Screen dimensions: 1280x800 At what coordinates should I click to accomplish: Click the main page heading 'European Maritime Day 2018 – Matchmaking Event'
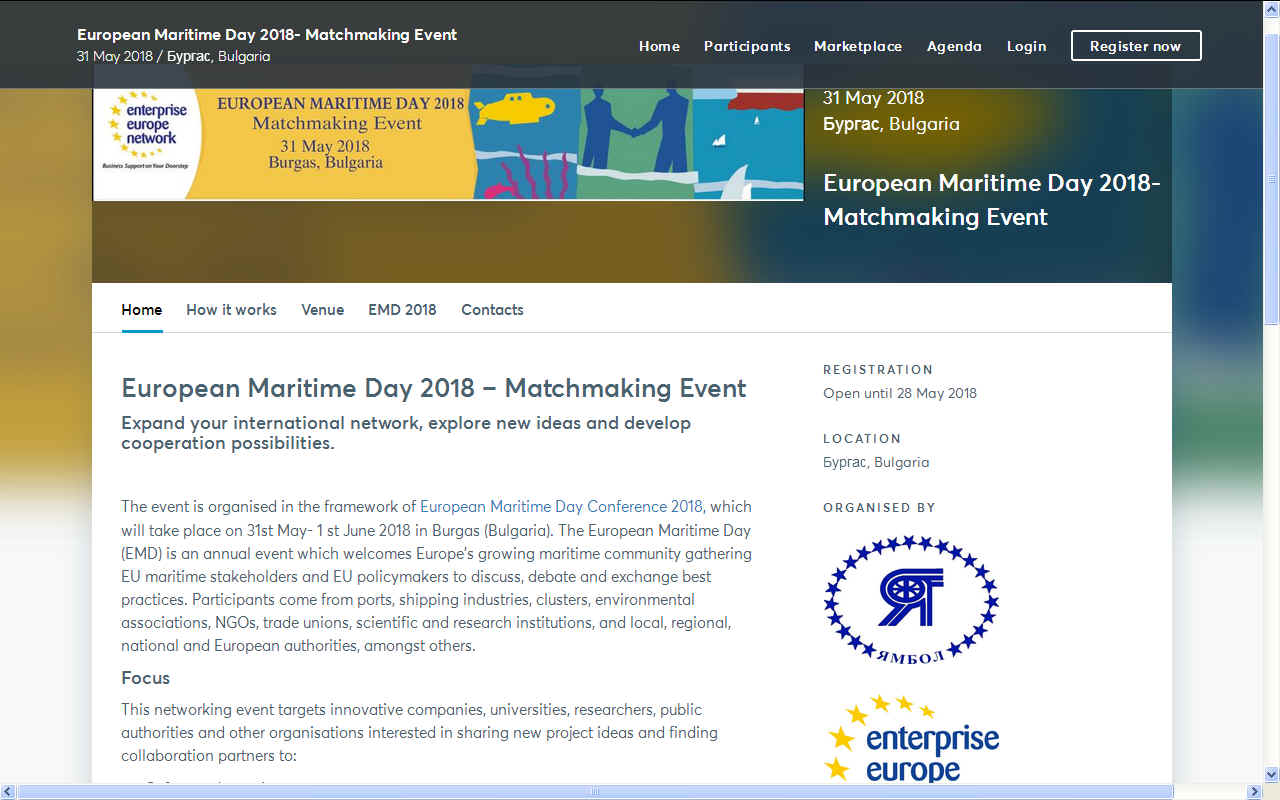coord(434,388)
